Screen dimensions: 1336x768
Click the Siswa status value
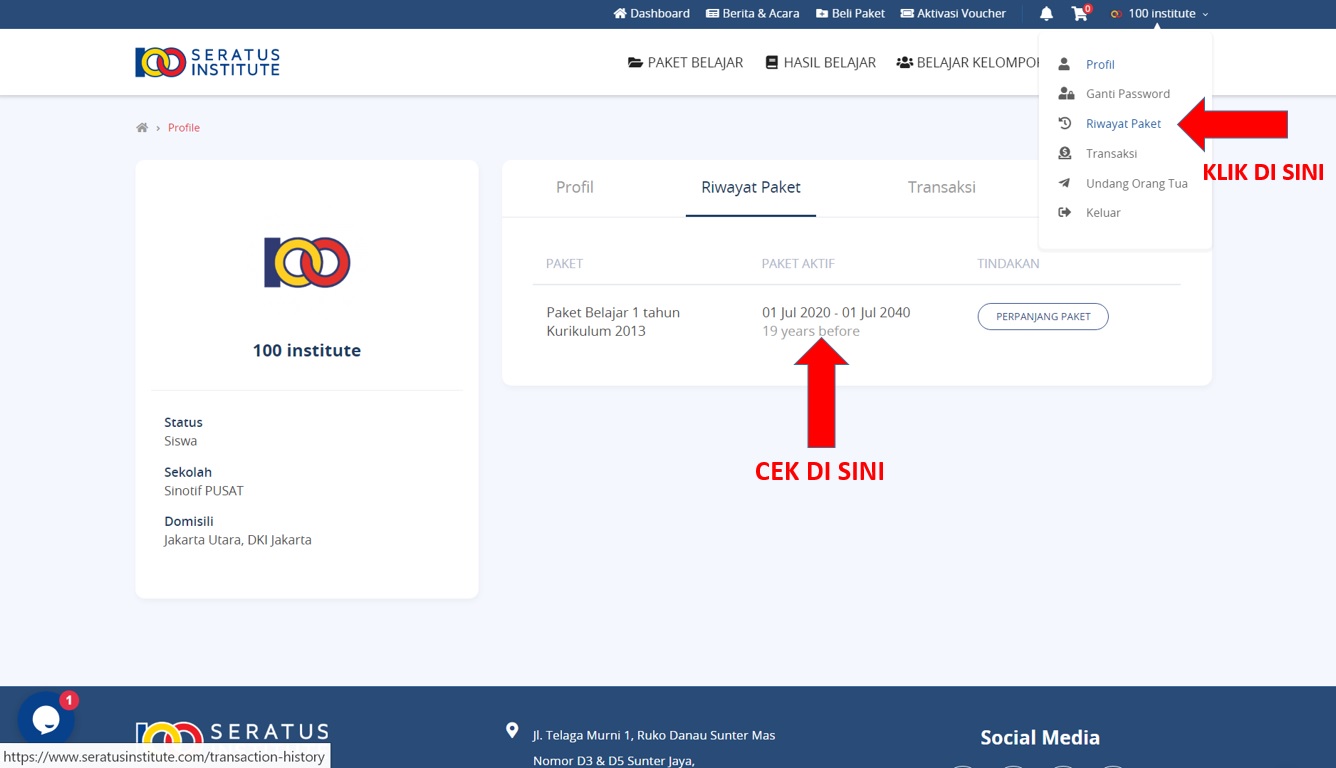coord(181,441)
